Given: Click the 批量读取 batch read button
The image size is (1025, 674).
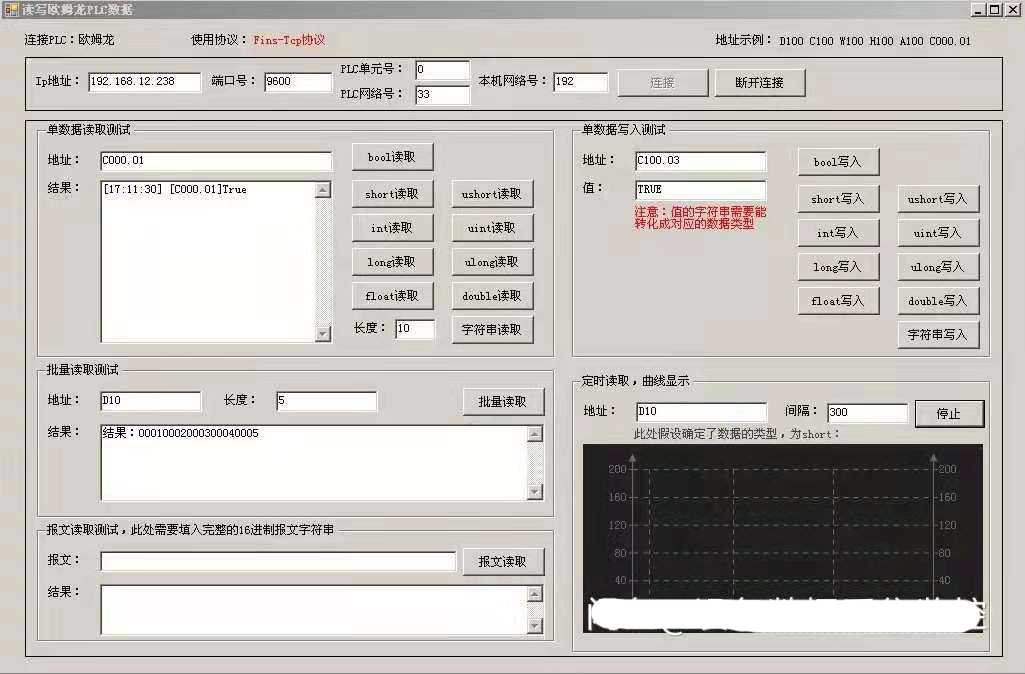Looking at the screenshot, I should pos(503,402).
